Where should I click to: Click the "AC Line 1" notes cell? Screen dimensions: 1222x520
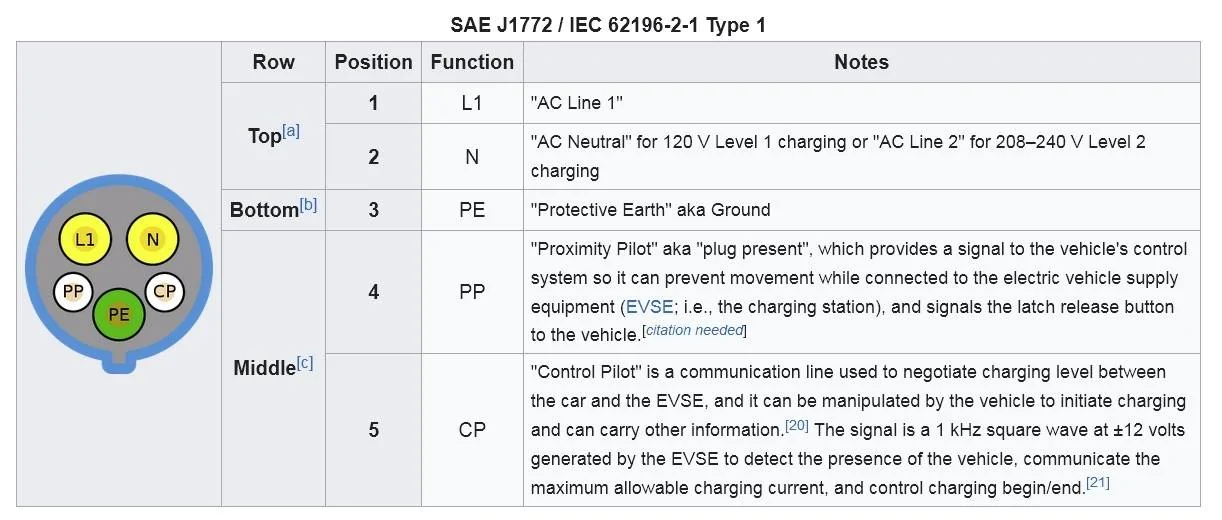click(861, 103)
